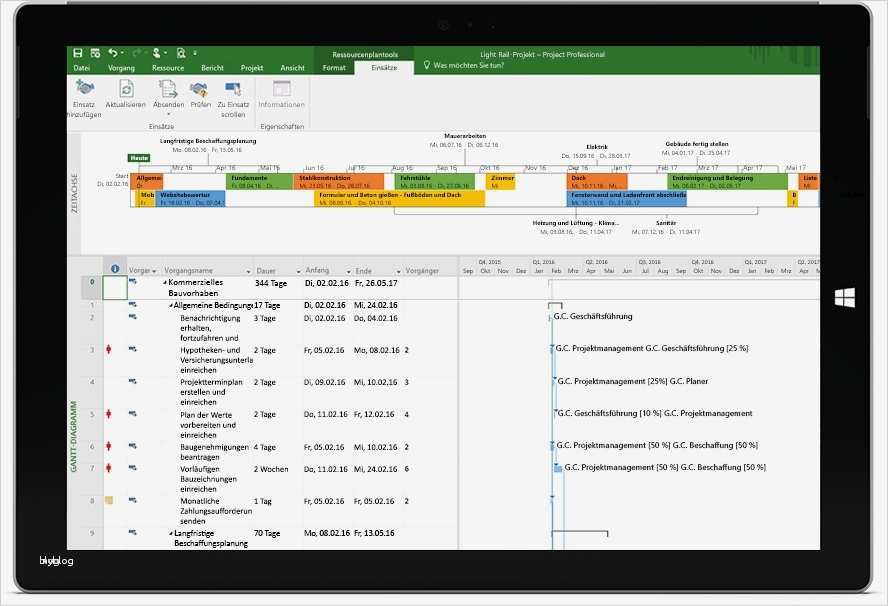
Task: Open the Datei menu
Action: coord(82,68)
